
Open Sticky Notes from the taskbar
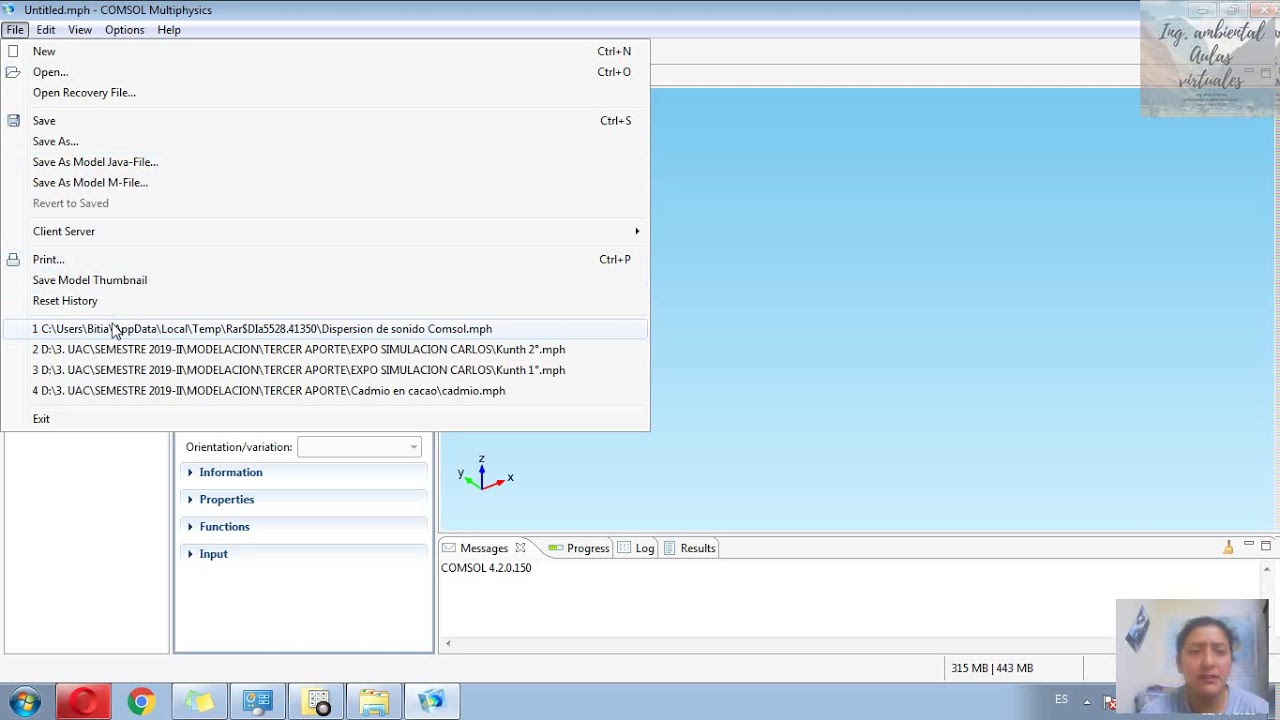click(199, 702)
